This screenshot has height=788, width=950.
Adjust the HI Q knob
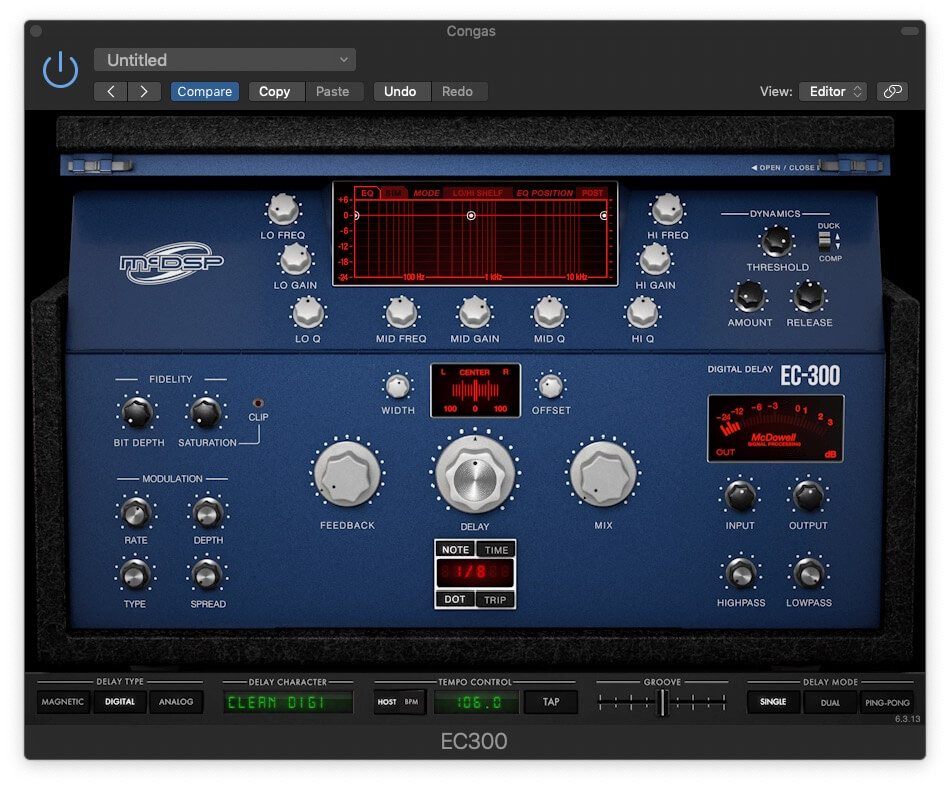[x=642, y=313]
